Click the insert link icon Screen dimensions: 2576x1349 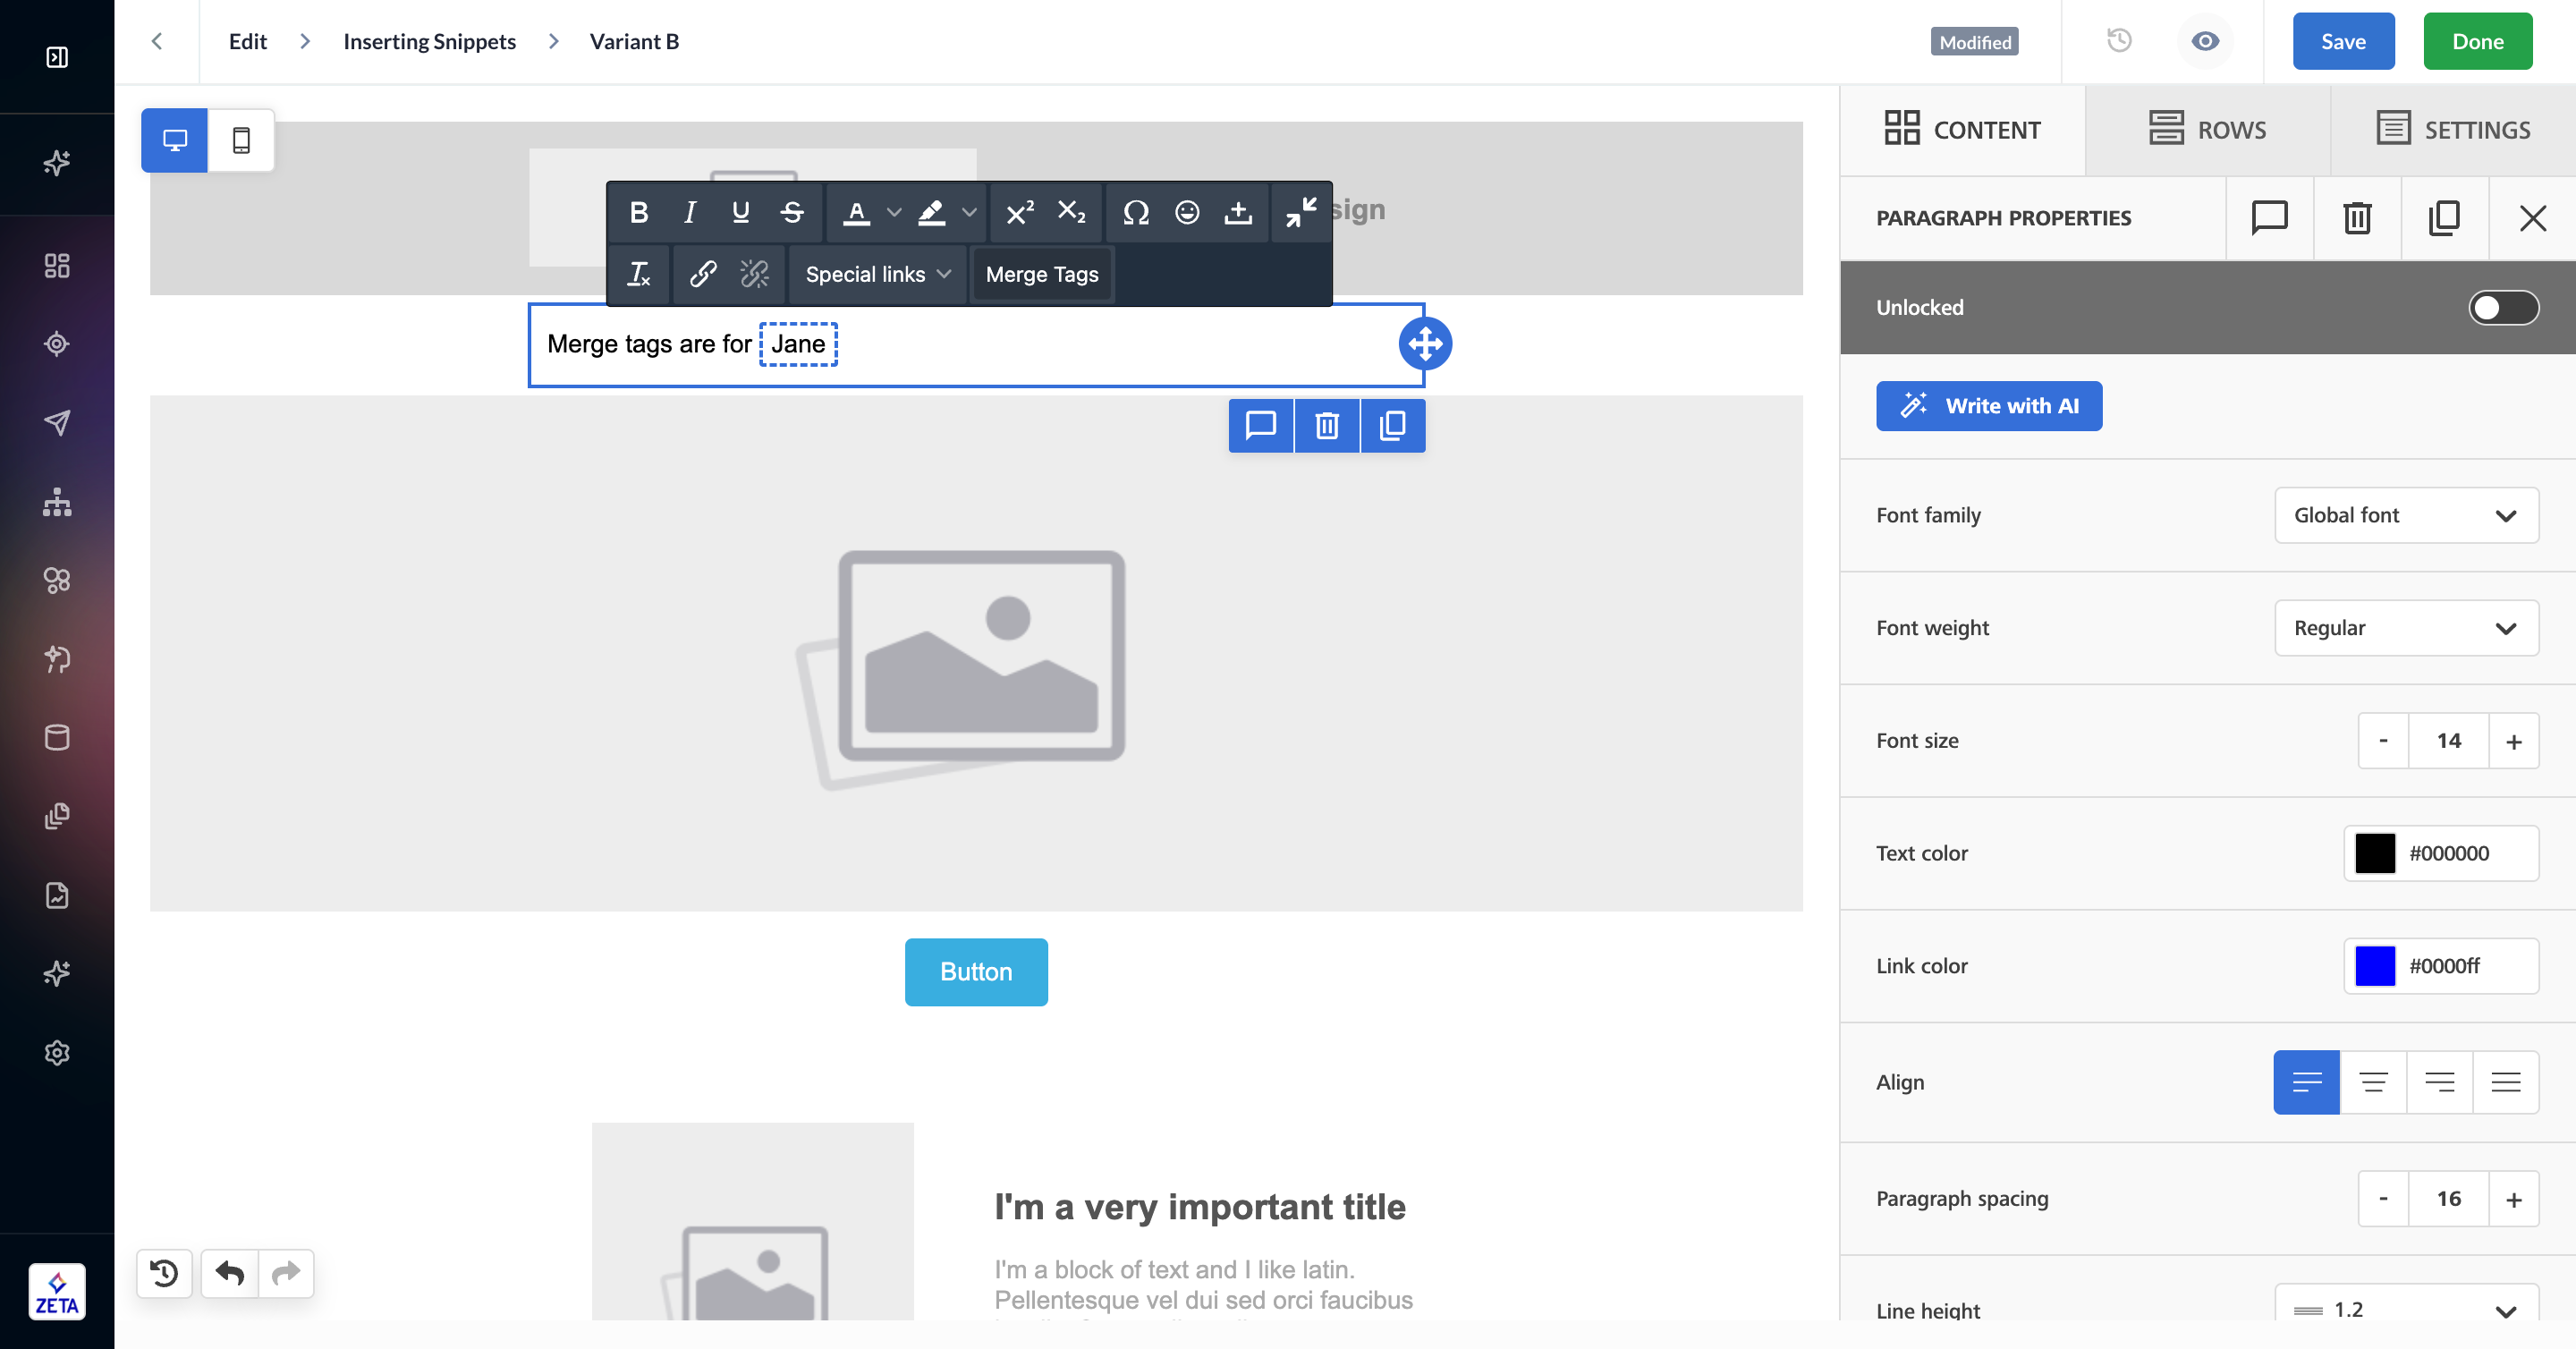703,273
